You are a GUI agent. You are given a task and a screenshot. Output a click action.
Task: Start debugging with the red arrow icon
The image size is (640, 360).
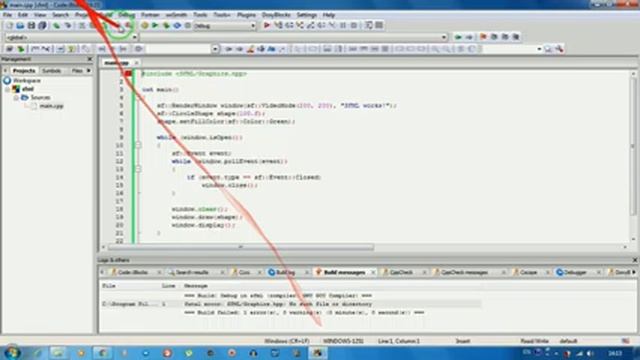267,25
